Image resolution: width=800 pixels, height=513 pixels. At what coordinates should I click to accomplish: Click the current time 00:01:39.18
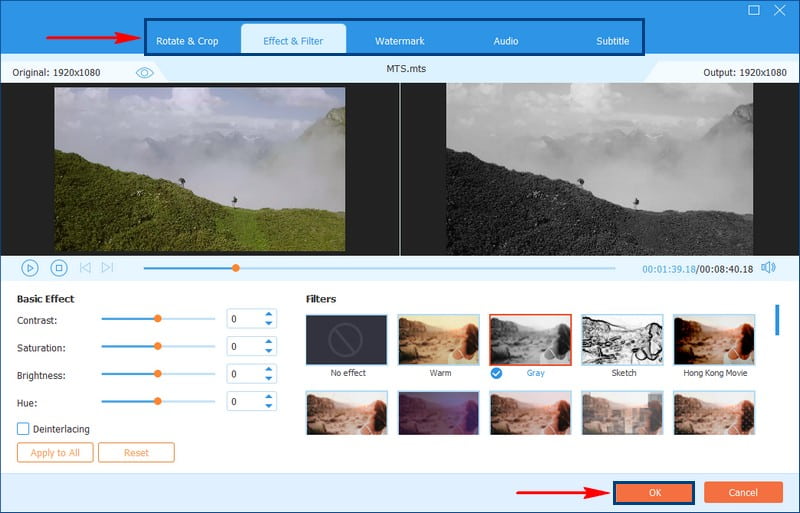[669, 269]
